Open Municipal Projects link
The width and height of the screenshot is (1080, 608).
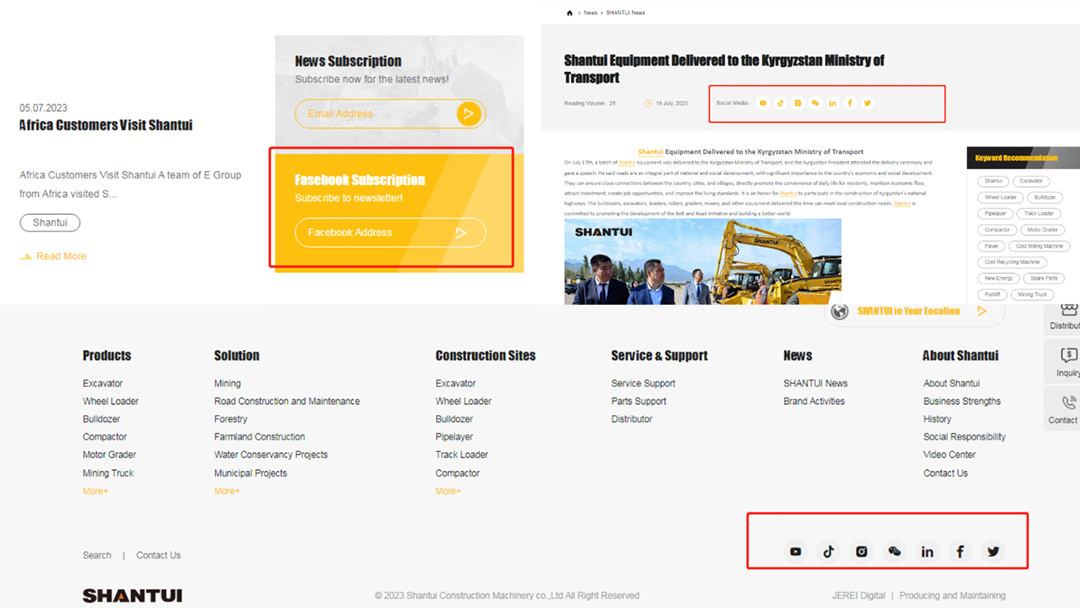pyautogui.click(x=251, y=473)
